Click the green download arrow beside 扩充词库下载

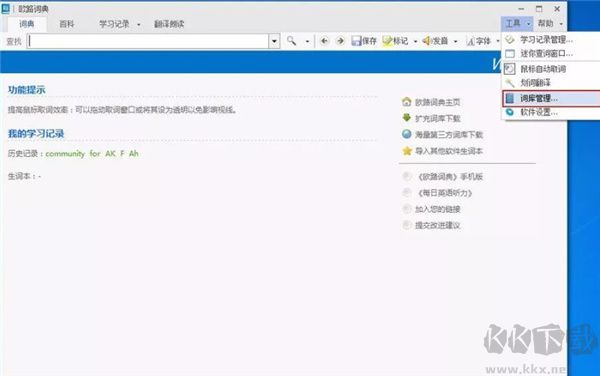tap(407, 118)
